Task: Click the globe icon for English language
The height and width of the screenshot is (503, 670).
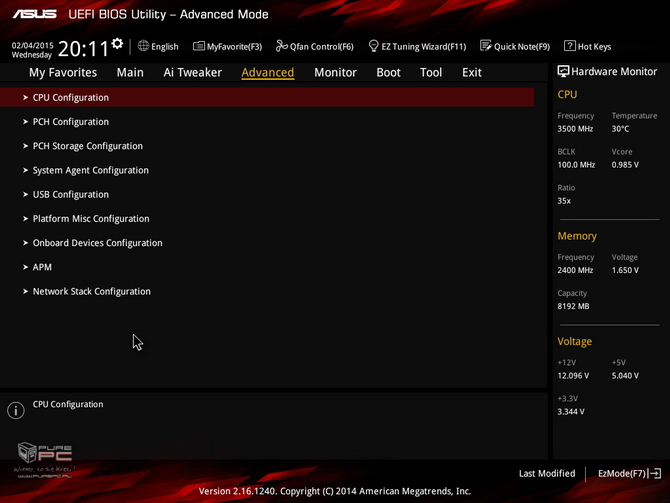Action: 144,46
